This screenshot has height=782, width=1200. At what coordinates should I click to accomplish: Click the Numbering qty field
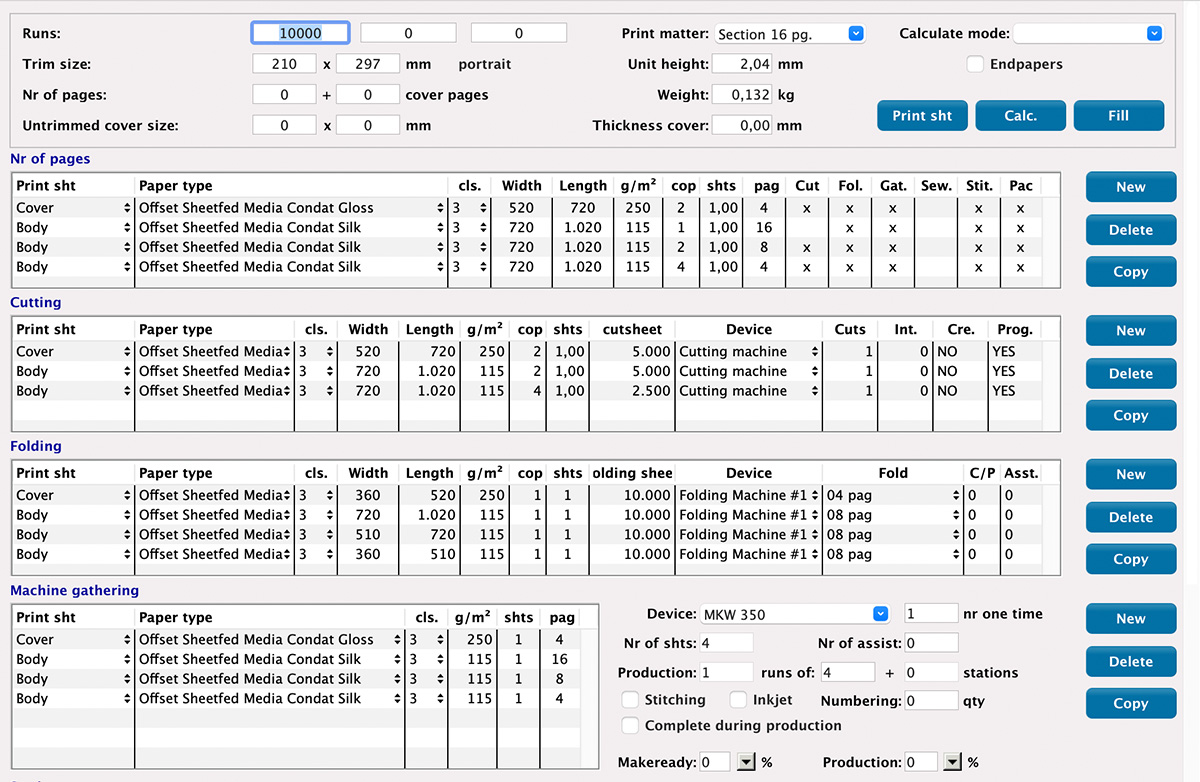[931, 701]
